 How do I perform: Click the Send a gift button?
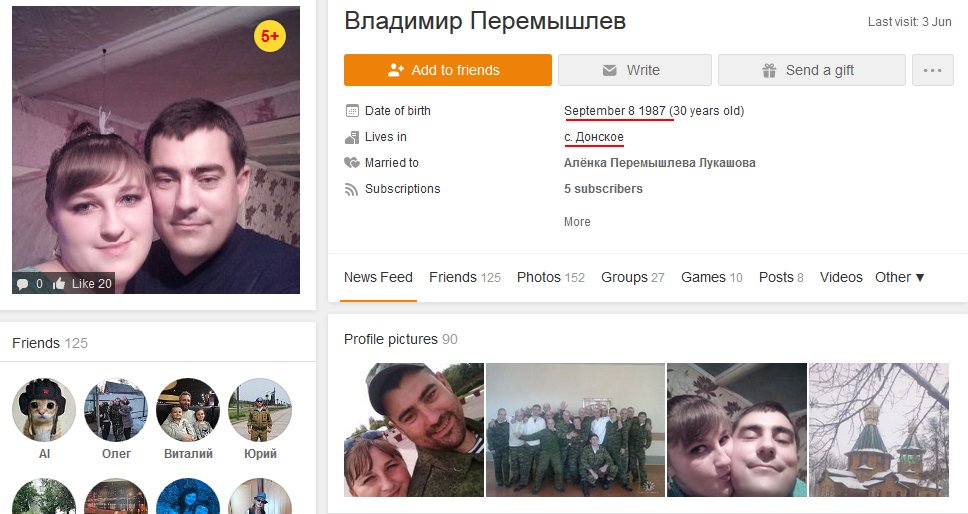[x=811, y=70]
